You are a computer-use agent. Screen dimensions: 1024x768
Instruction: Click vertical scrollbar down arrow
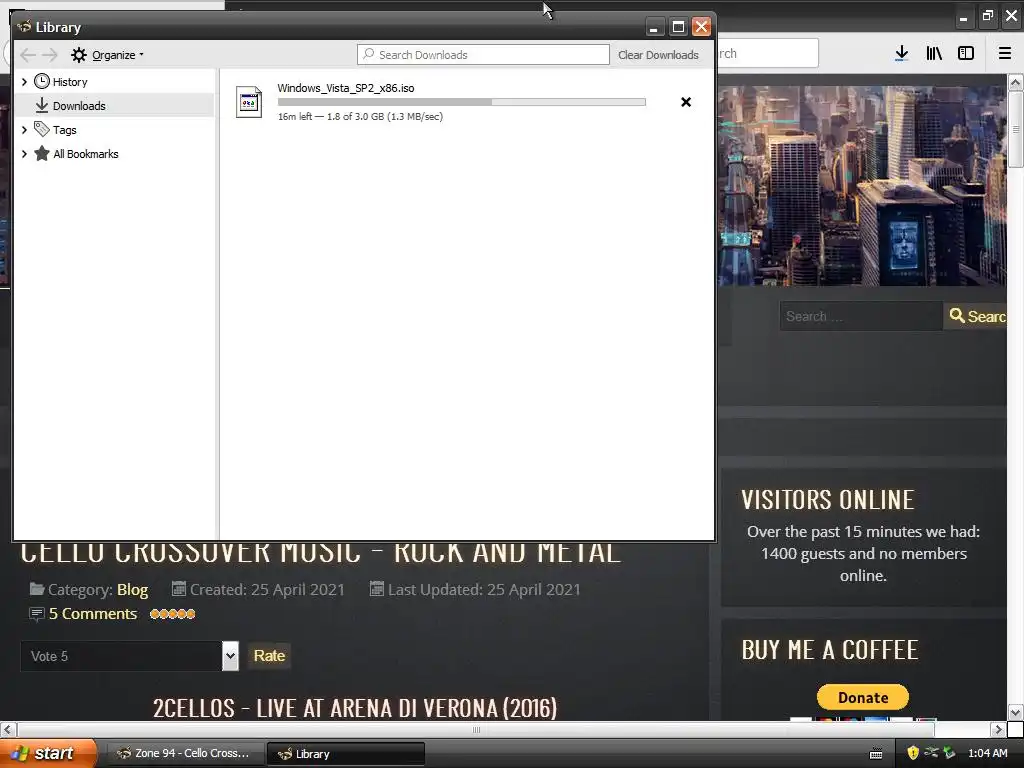point(1015,712)
